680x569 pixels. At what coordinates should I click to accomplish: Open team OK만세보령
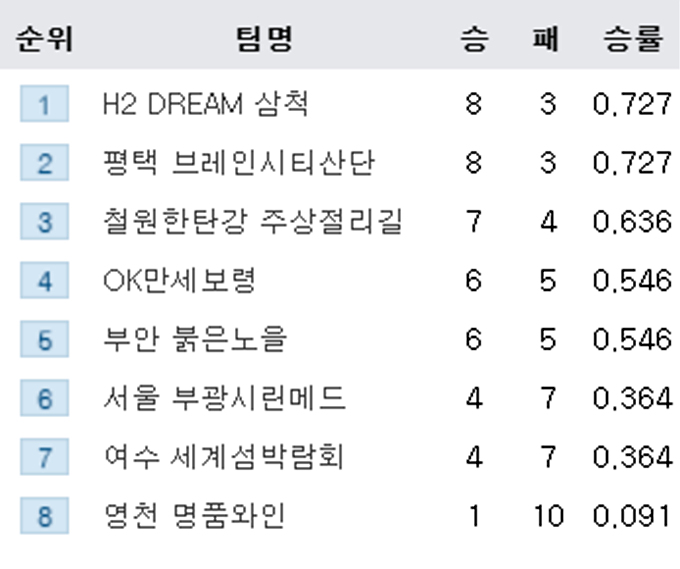(180, 281)
